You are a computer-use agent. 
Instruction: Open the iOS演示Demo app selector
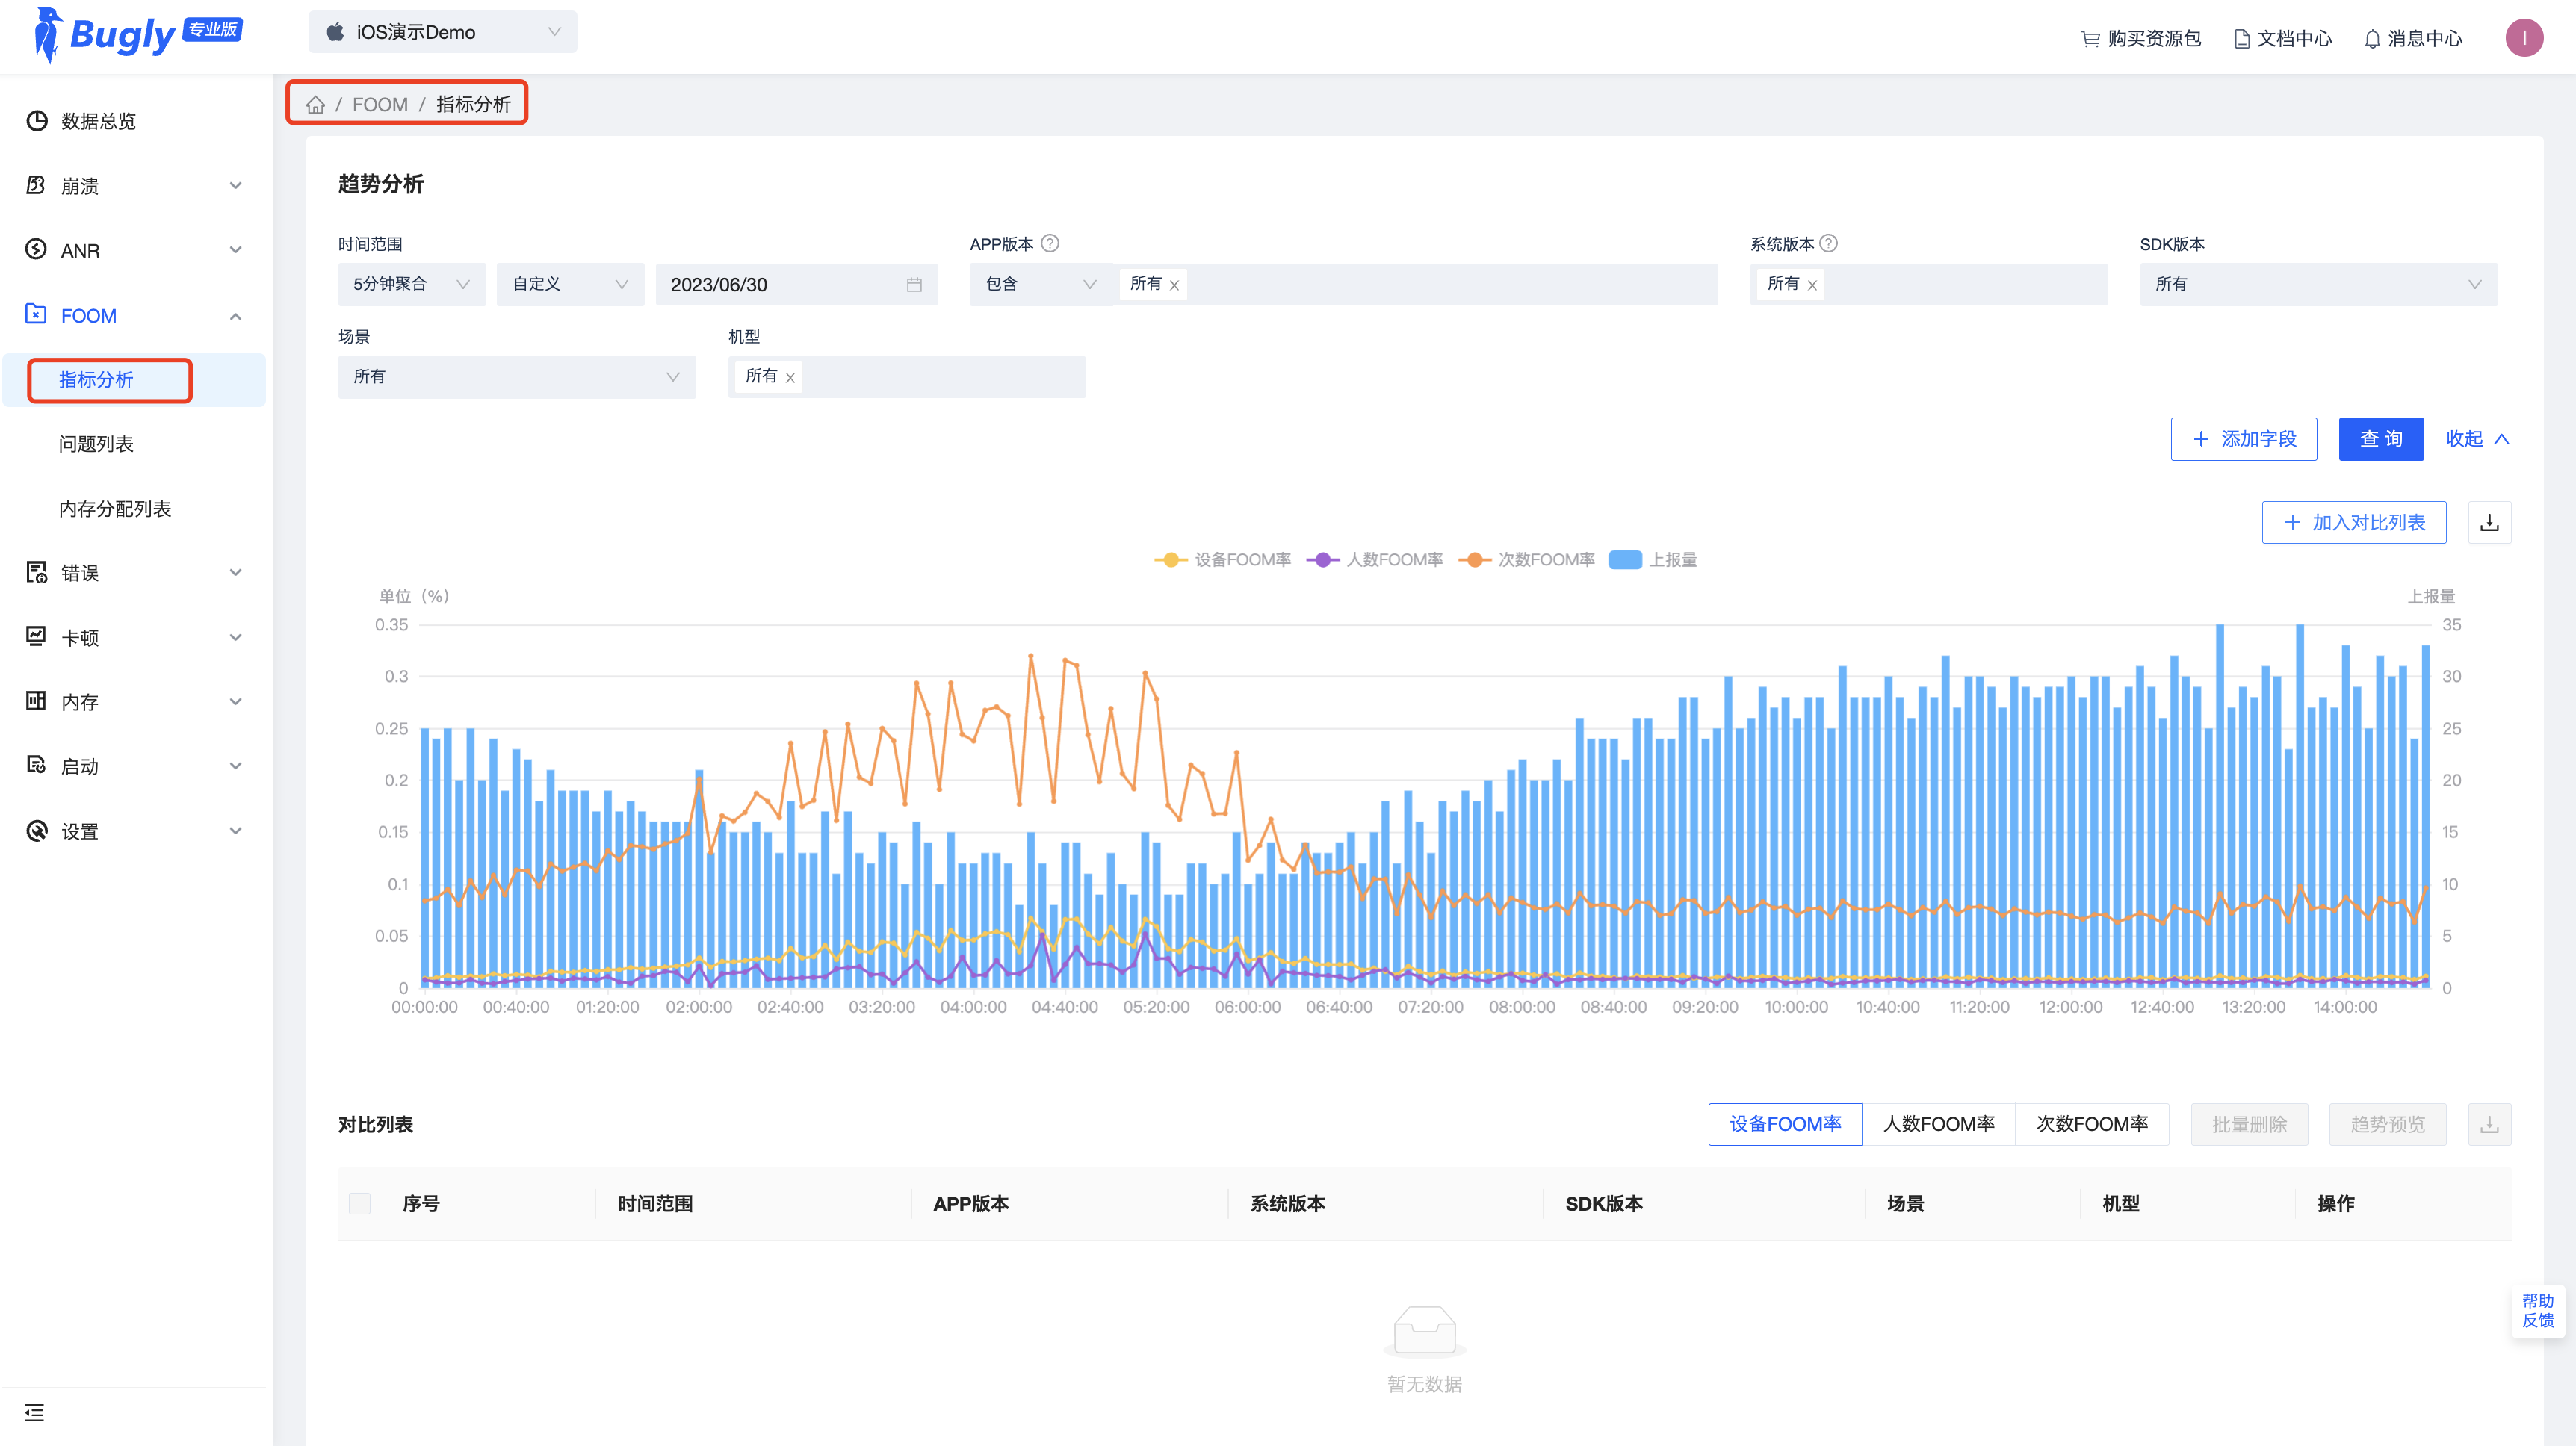click(x=442, y=32)
